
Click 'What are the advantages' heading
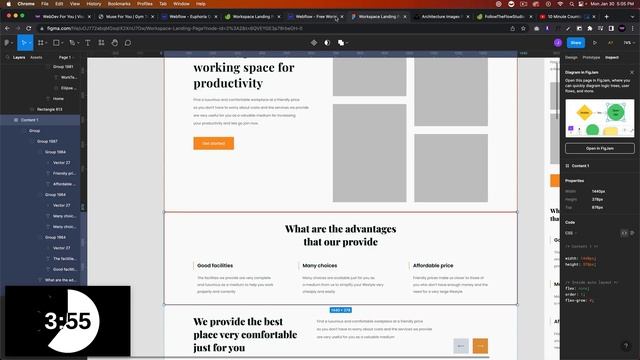click(340, 229)
